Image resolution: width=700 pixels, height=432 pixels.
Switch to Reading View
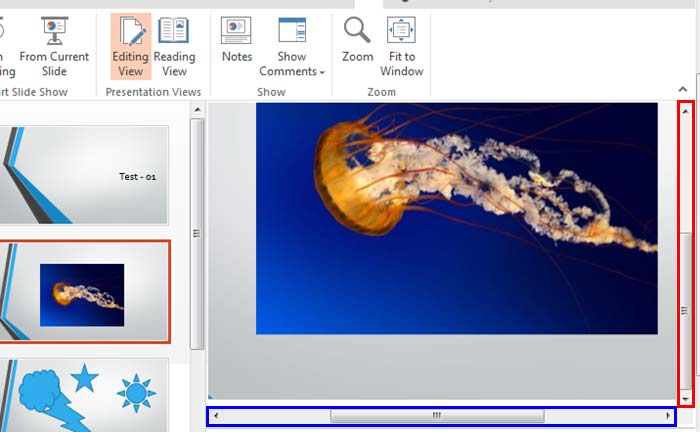tap(174, 46)
